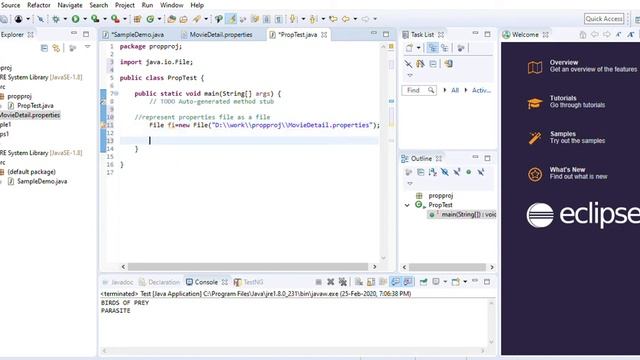The width and height of the screenshot is (640, 360).
Task: Run the program with green Run button
Action: 76,19
